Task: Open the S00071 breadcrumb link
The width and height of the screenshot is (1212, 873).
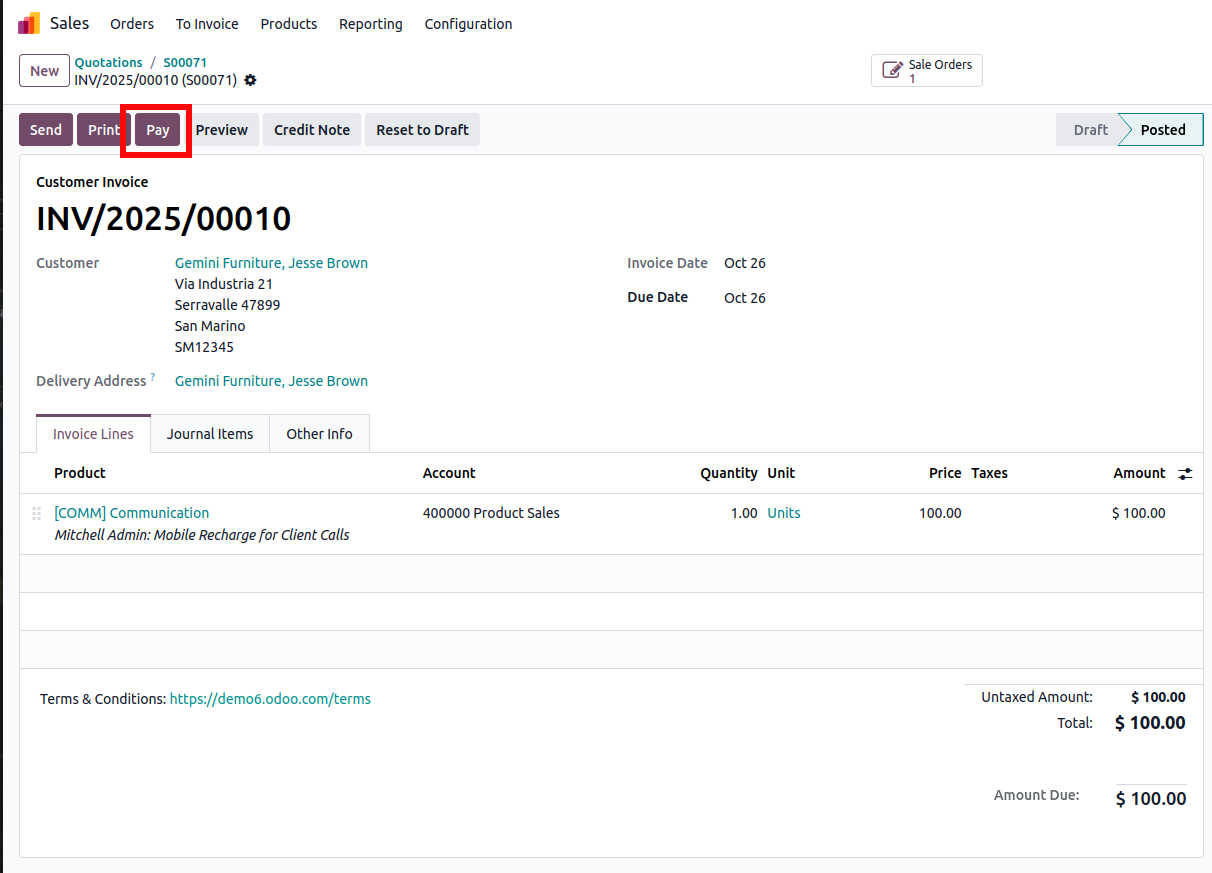Action: pos(185,62)
